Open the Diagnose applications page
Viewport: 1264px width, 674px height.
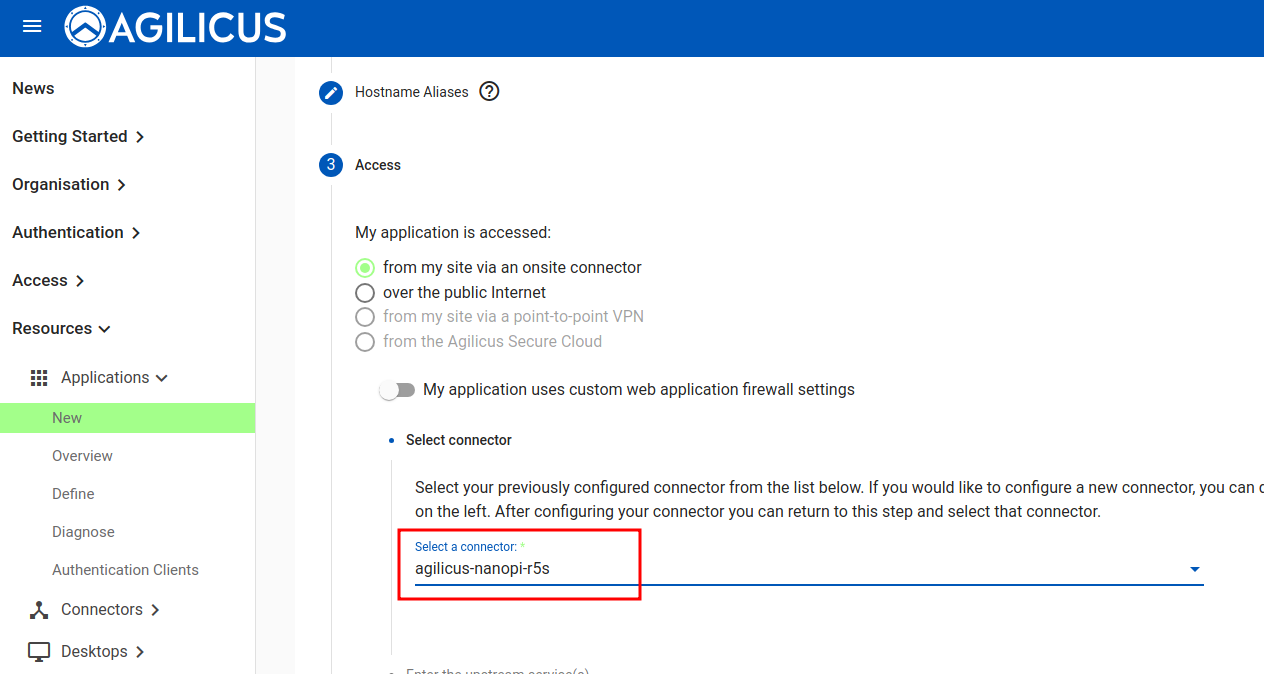coord(83,532)
